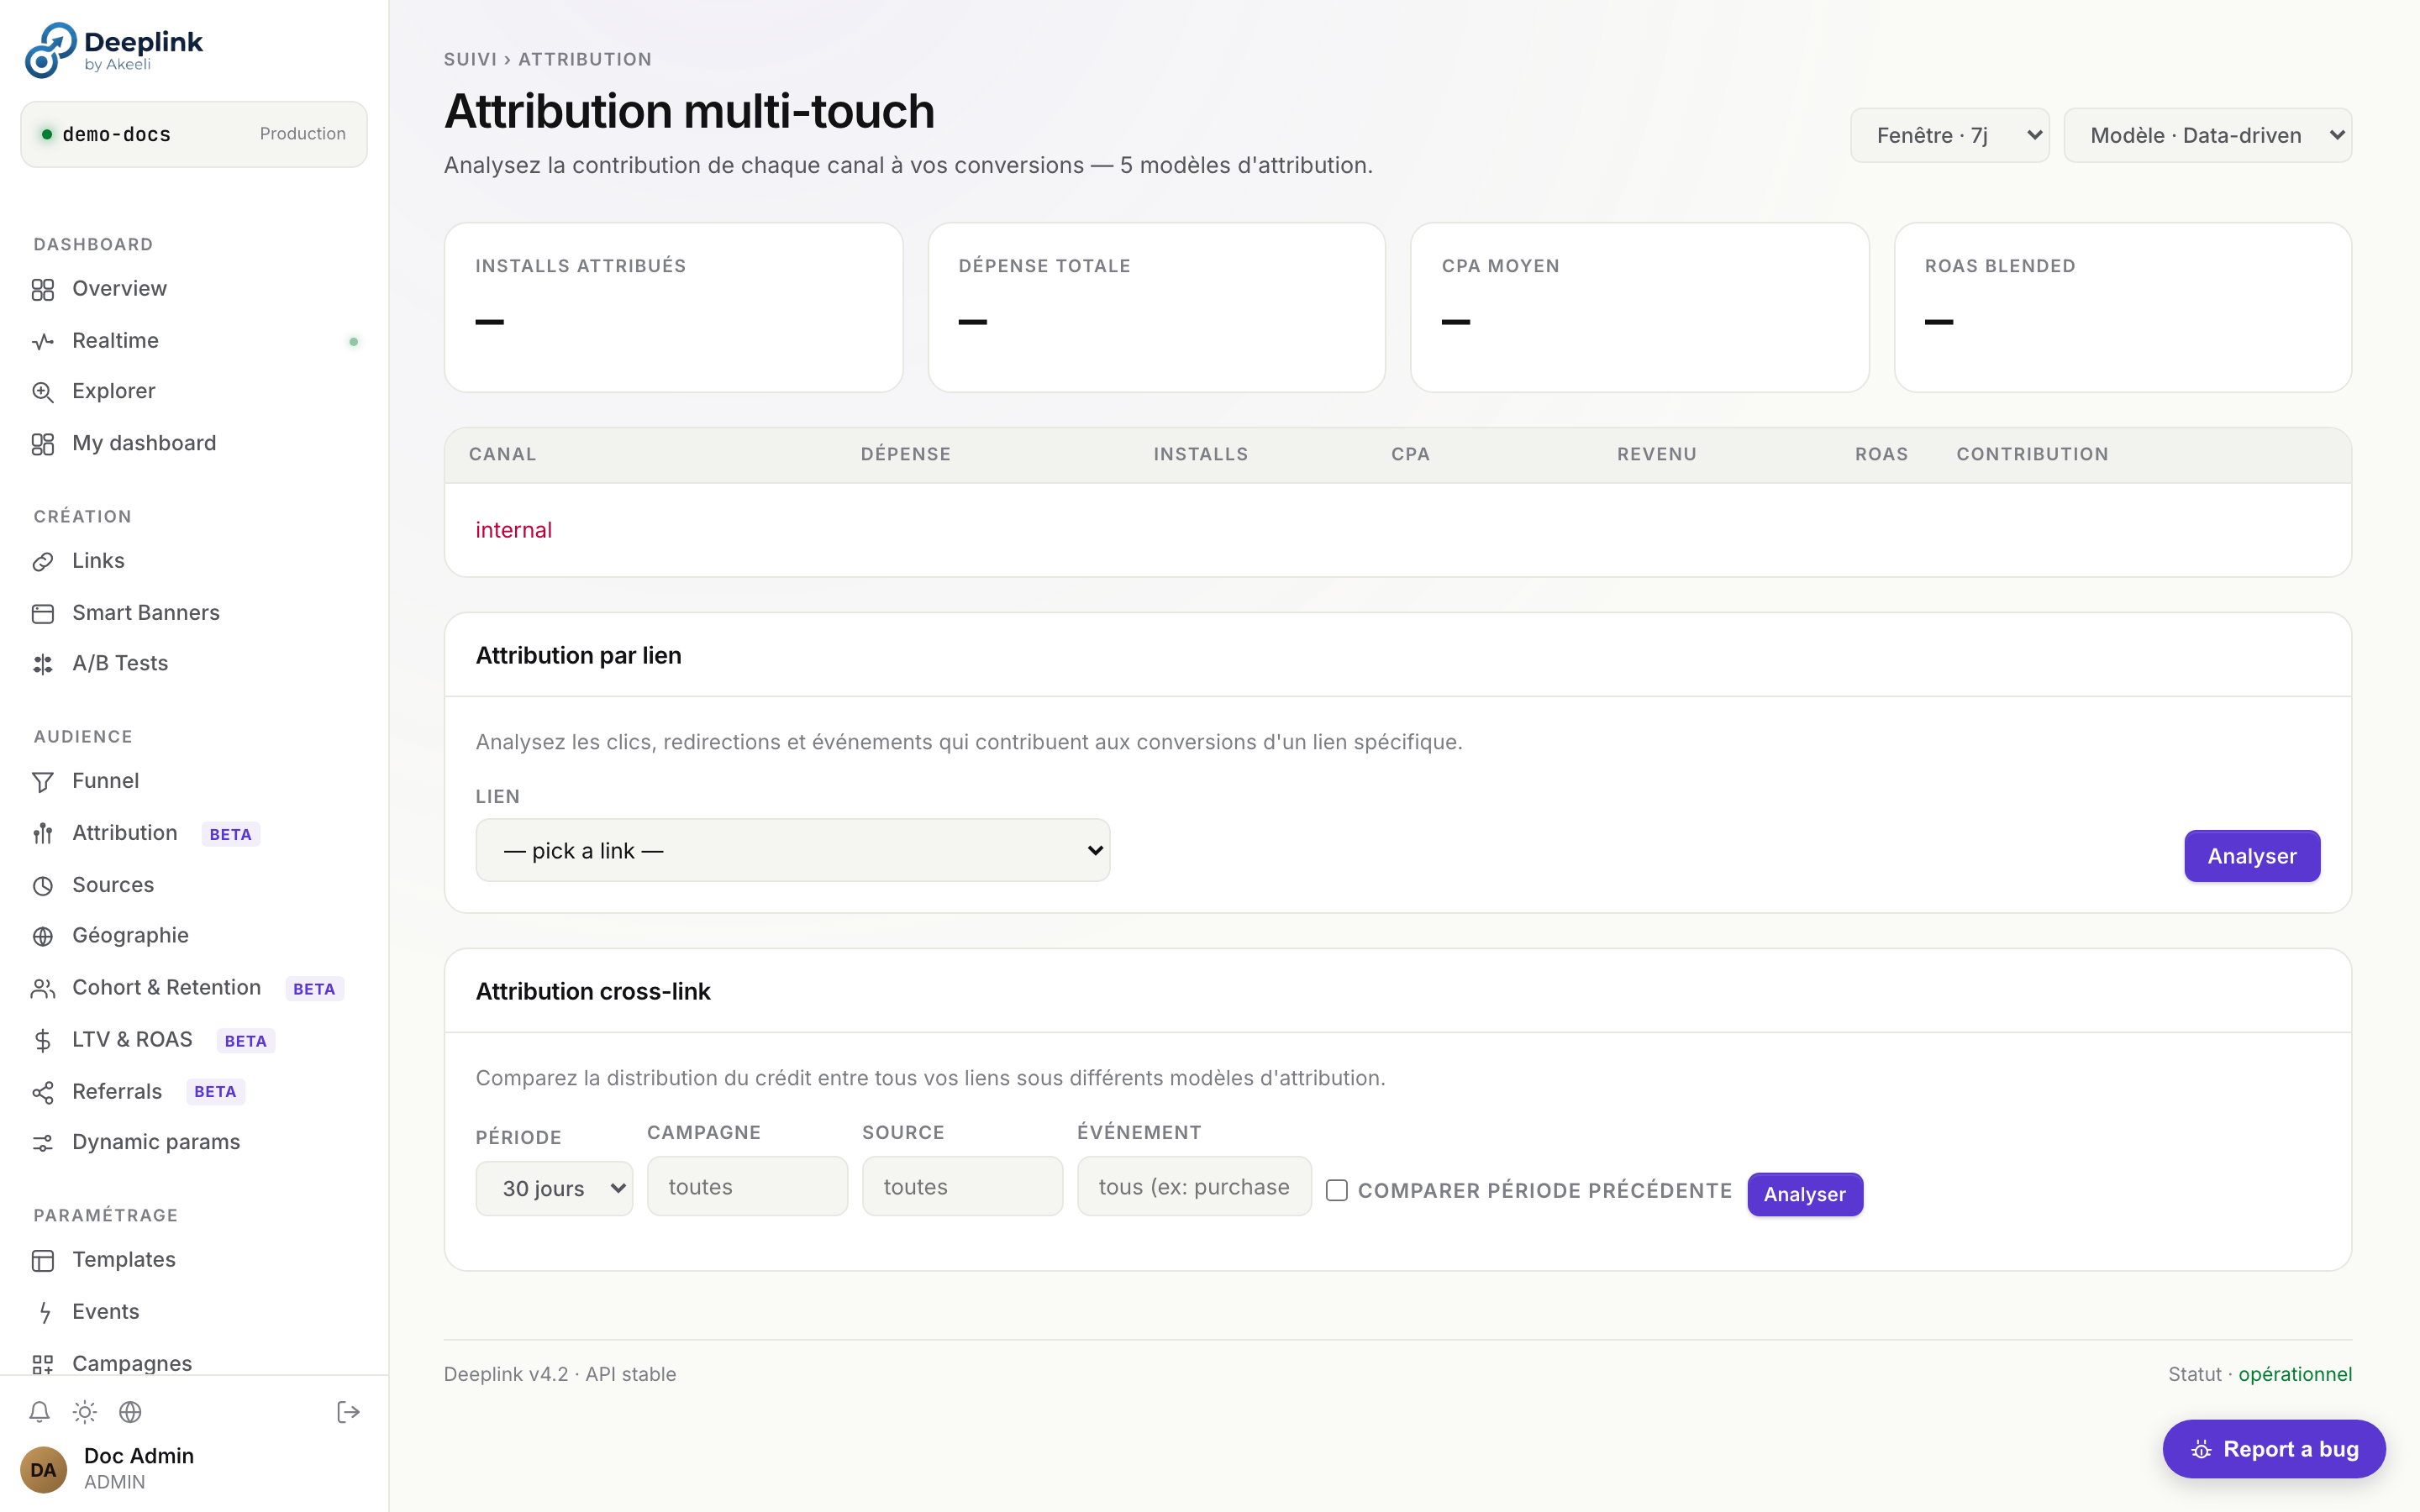Image resolution: width=2420 pixels, height=1512 pixels.
Task: Open the Géographie sidebar link
Action: (x=194, y=936)
